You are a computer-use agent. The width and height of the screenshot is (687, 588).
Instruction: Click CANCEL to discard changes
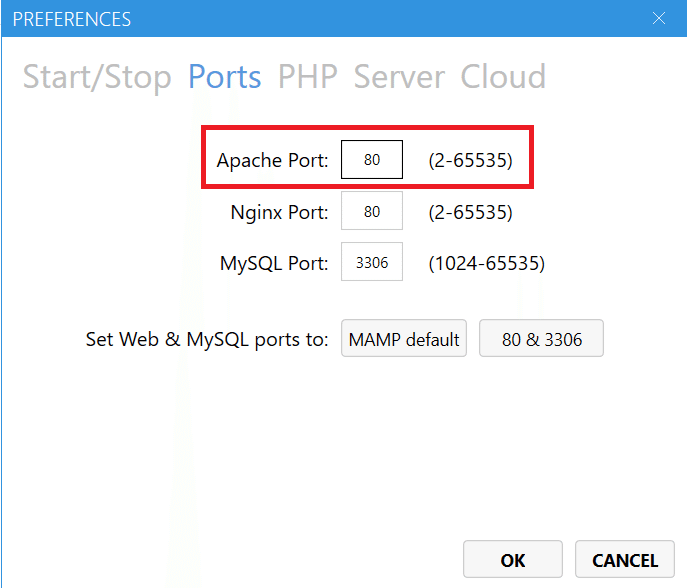[x=625, y=560]
